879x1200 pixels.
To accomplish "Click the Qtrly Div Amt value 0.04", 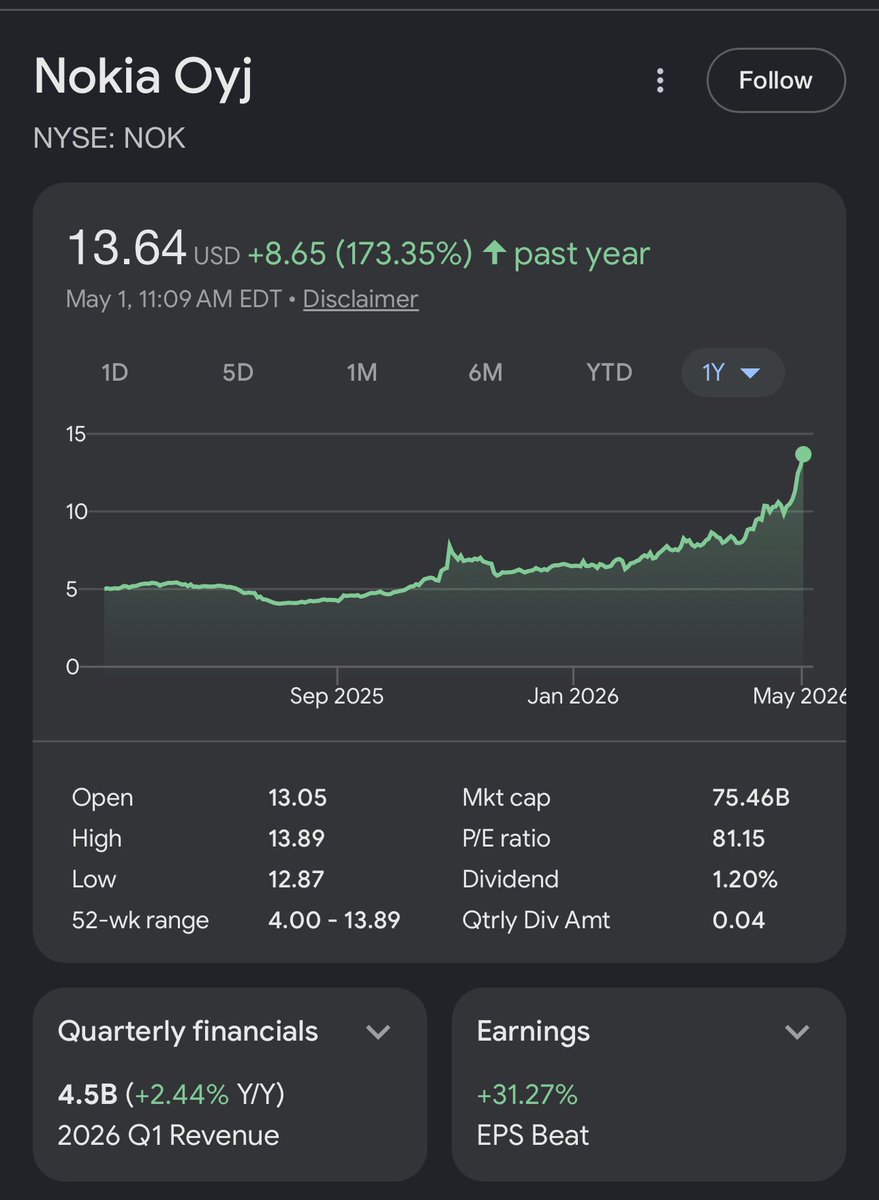I will point(738,920).
